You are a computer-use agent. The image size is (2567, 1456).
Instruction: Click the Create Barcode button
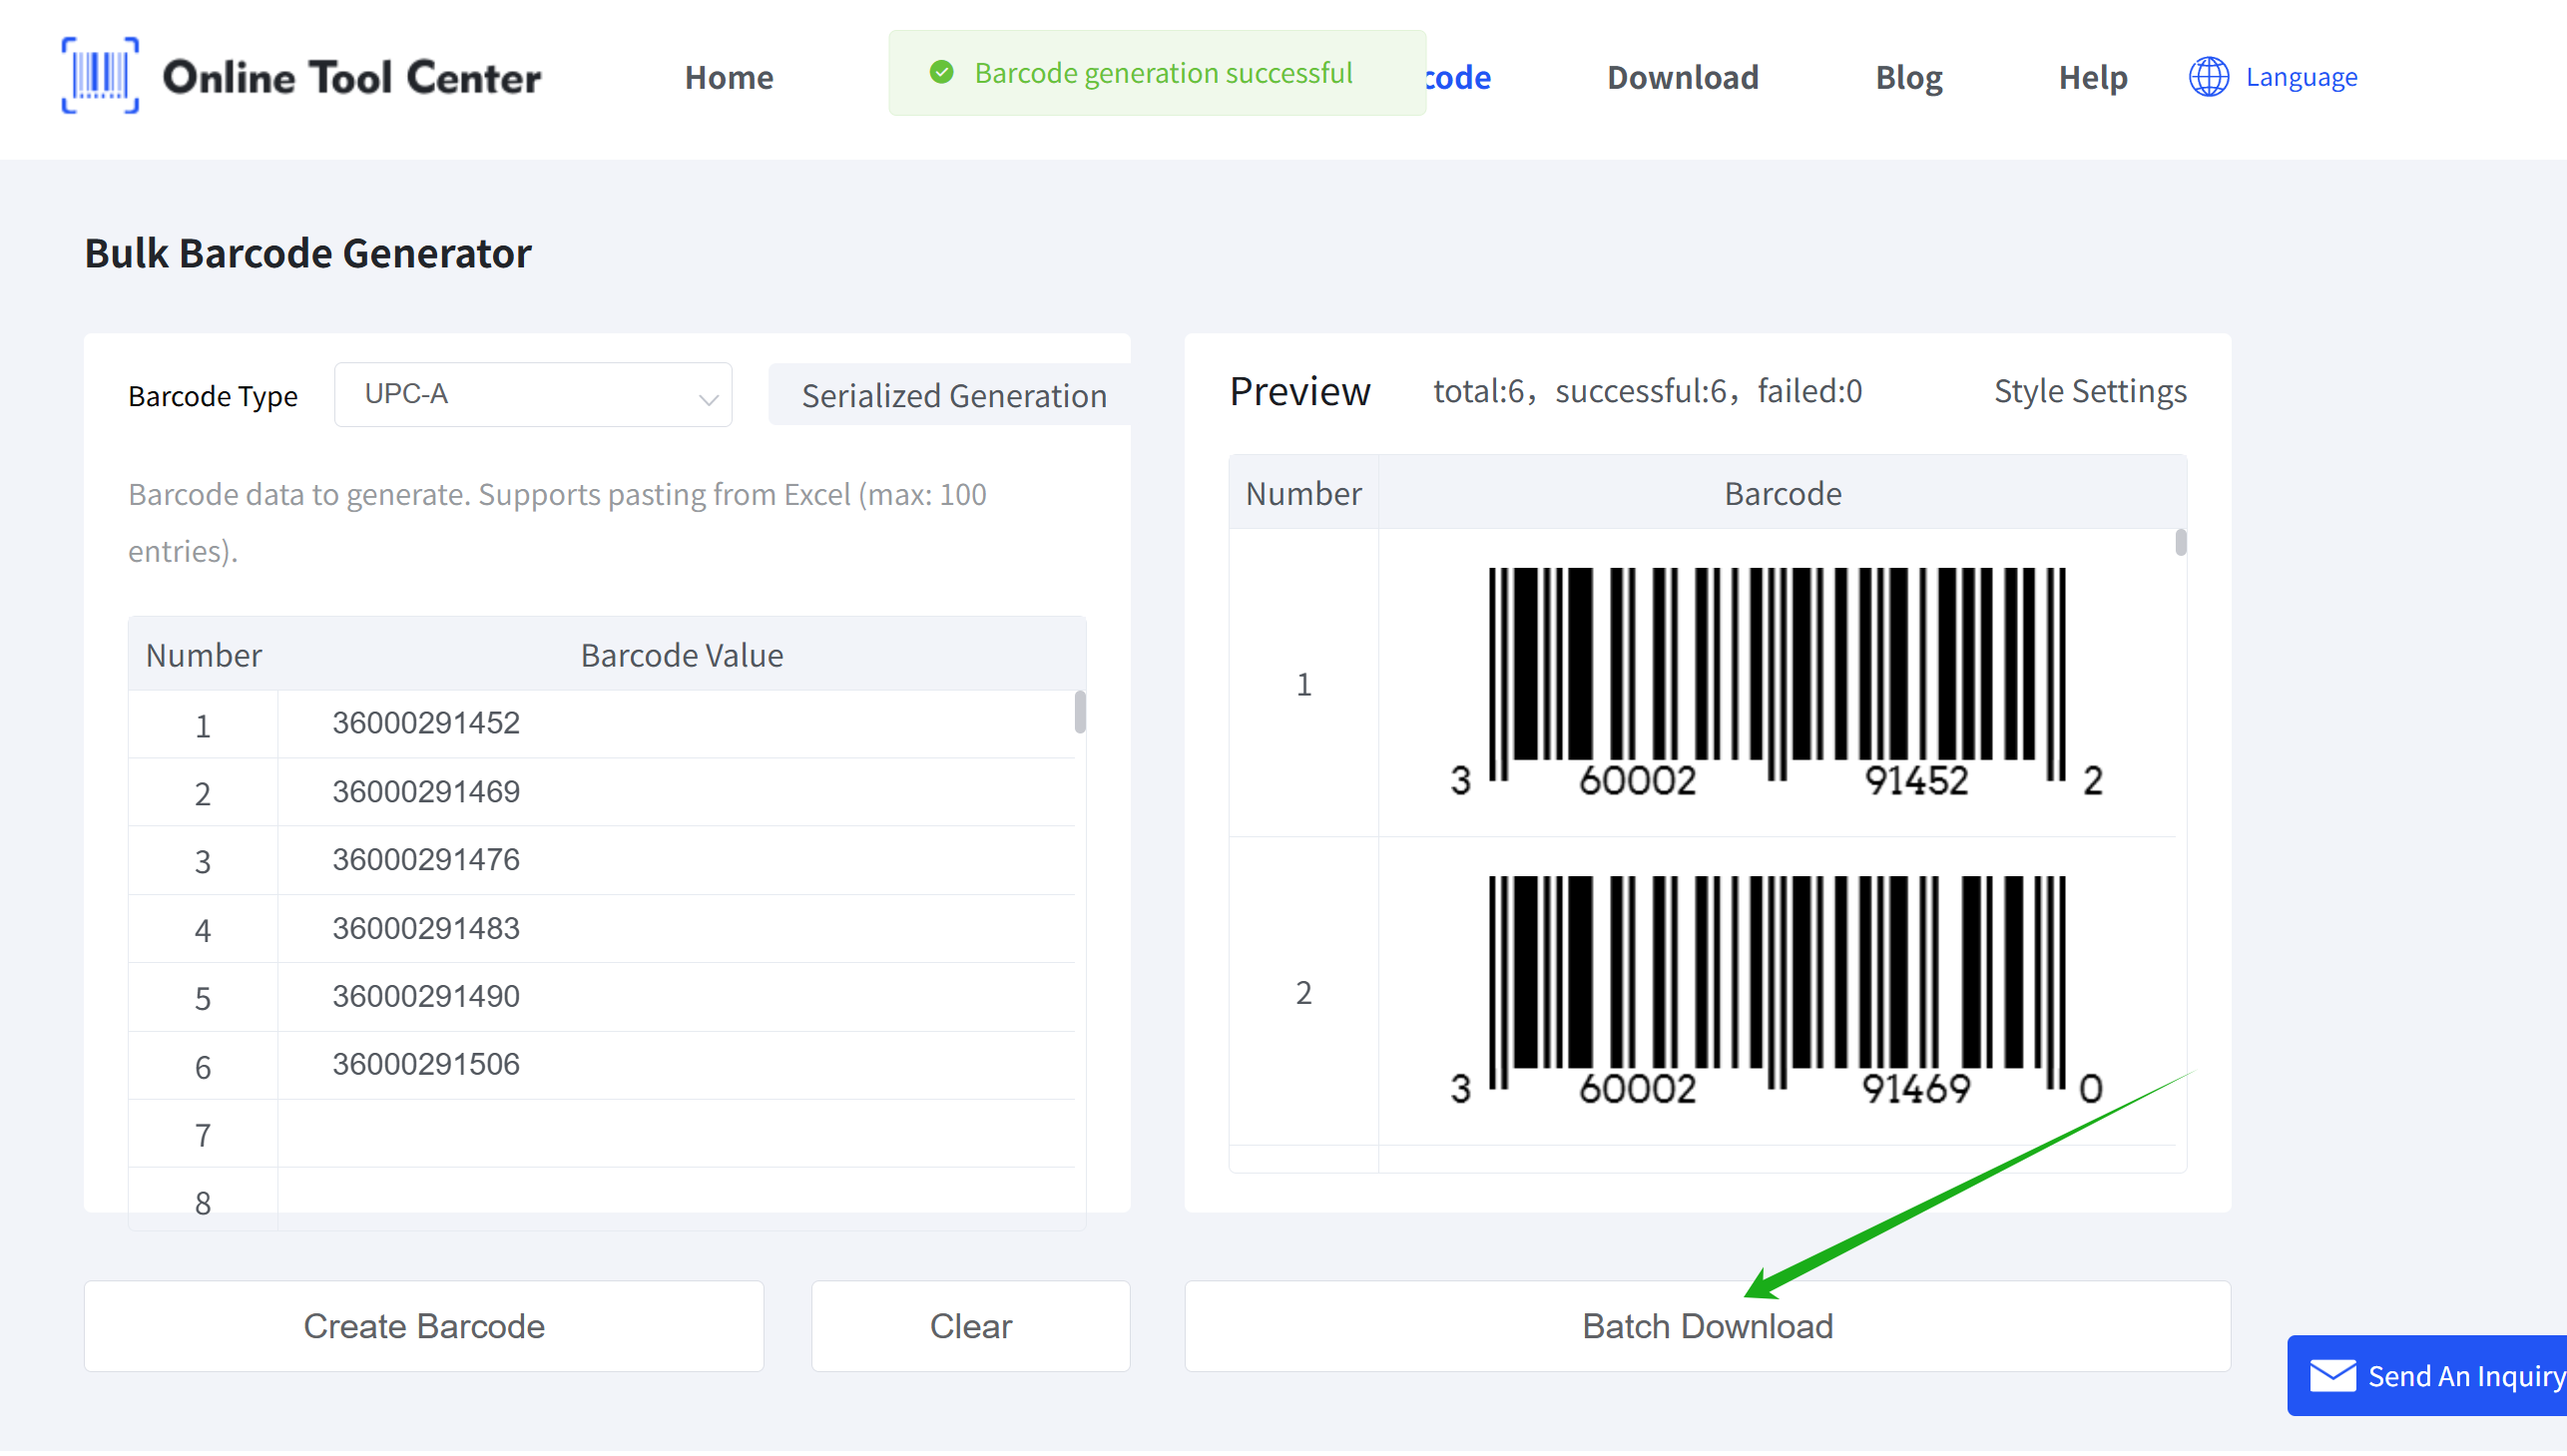click(x=423, y=1325)
